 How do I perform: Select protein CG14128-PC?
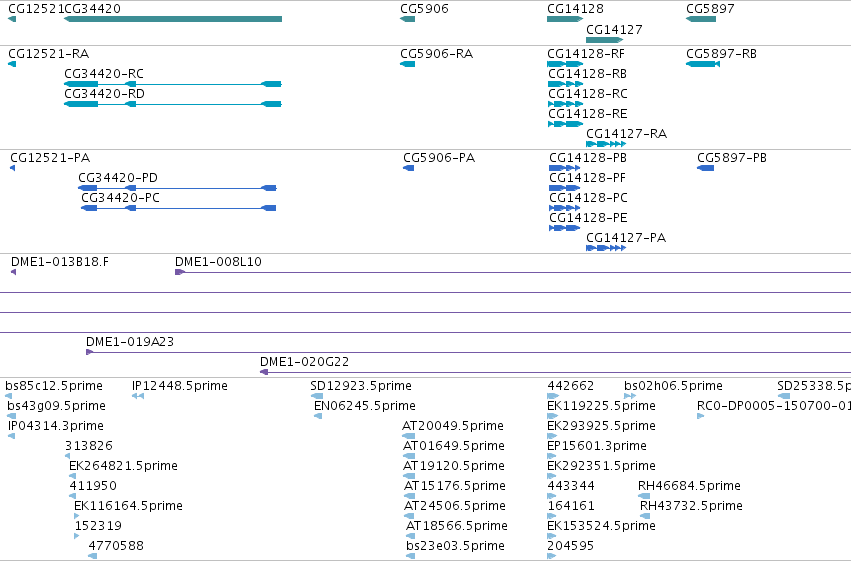coord(564,208)
